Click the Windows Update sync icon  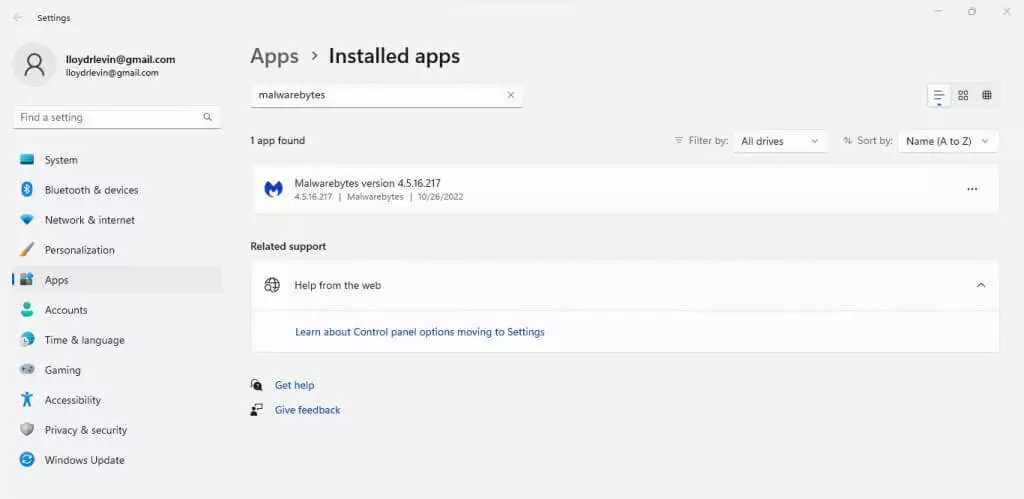[27, 460]
